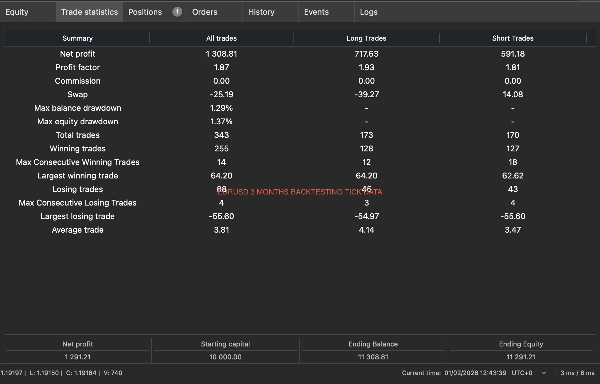The height and width of the screenshot is (384, 600).
Task: Open the Positions tab
Action: pyautogui.click(x=145, y=12)
